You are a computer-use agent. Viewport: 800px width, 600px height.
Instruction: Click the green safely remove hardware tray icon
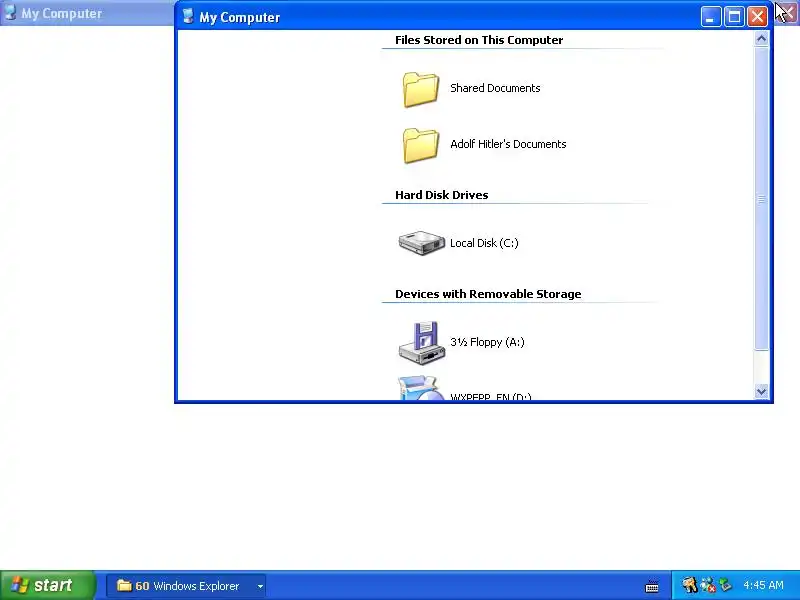point(725,585)
